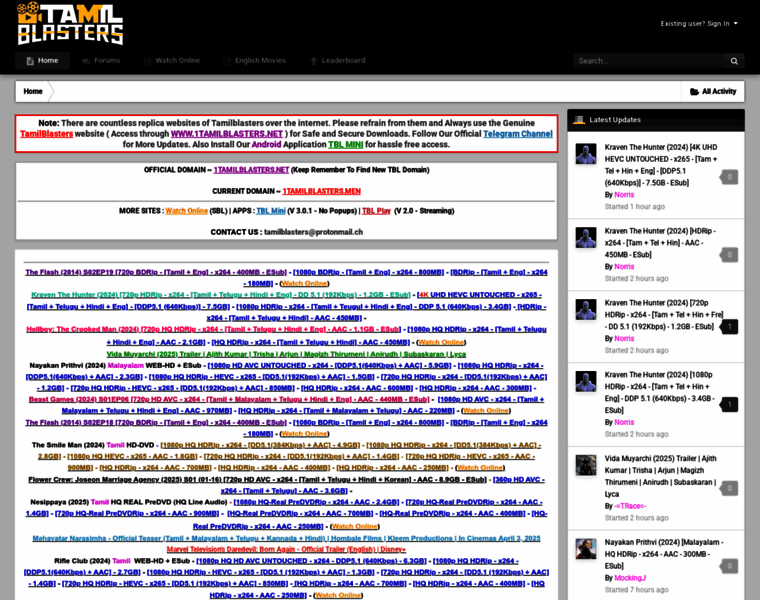Screen dimensions: 760x600
Task: Open TBL Mini V 3.0.1 app link
Action: [x=271, y=211]
